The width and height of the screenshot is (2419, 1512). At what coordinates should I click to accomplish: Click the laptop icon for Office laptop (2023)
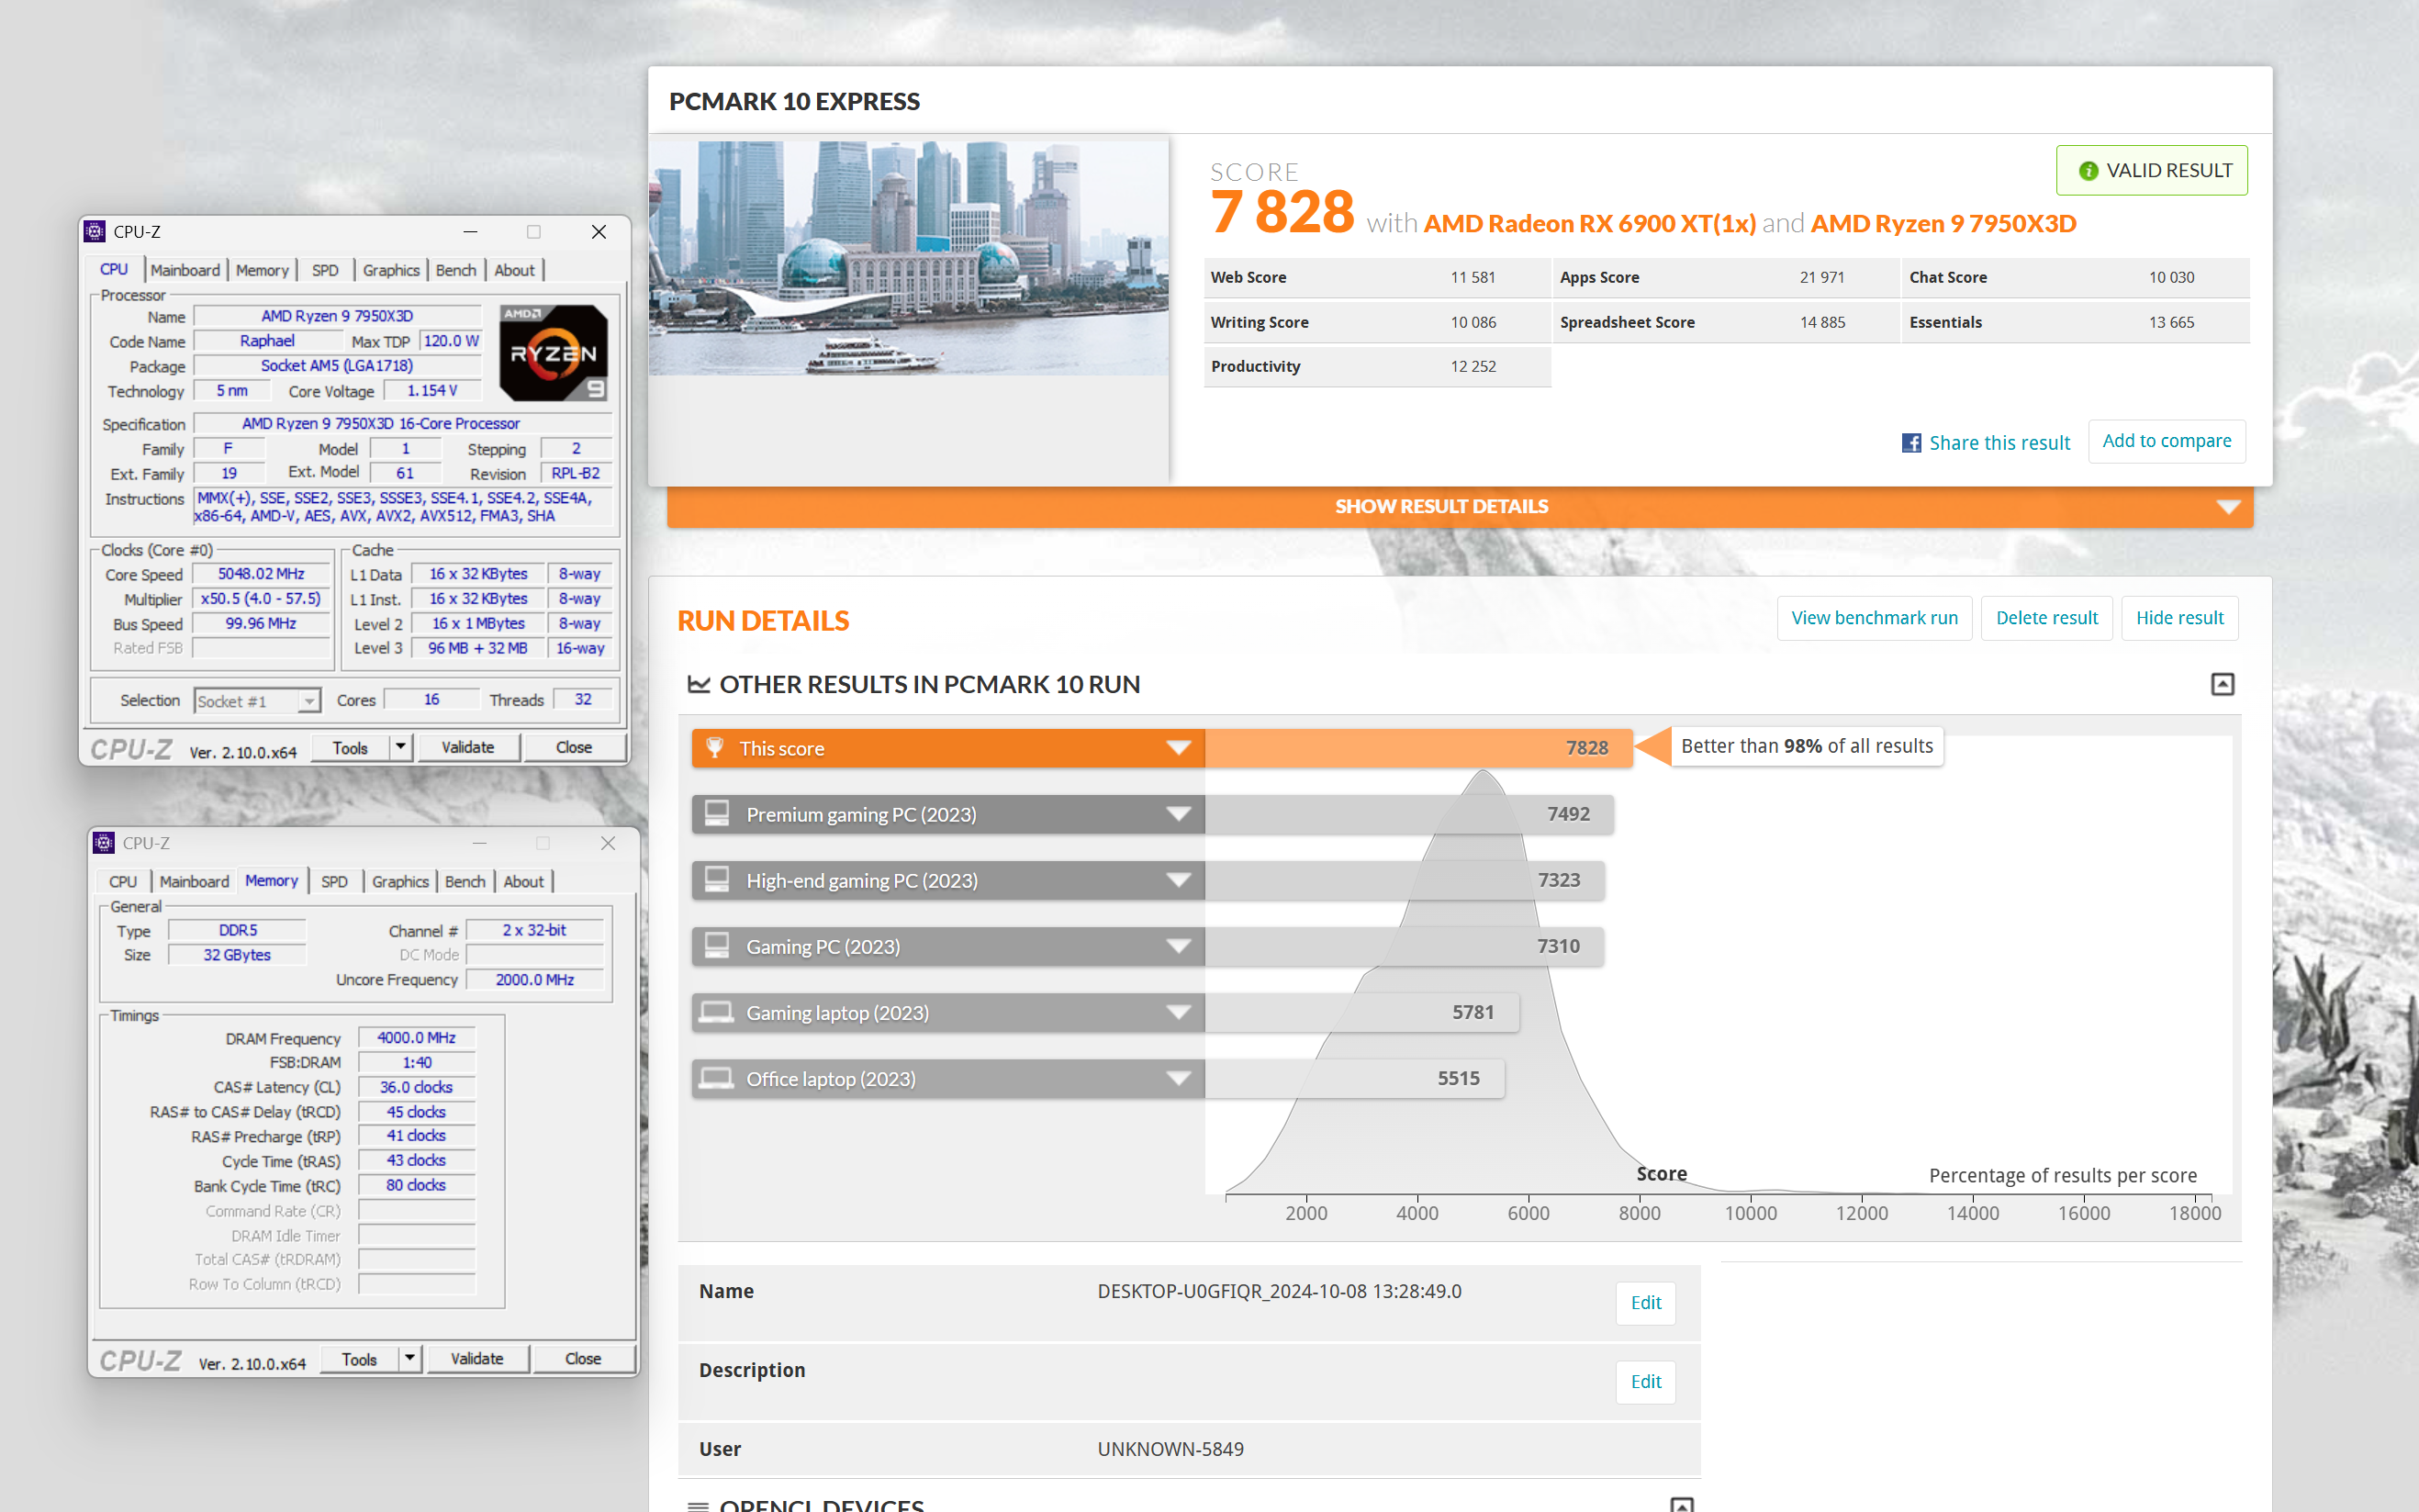point(716,1078)
